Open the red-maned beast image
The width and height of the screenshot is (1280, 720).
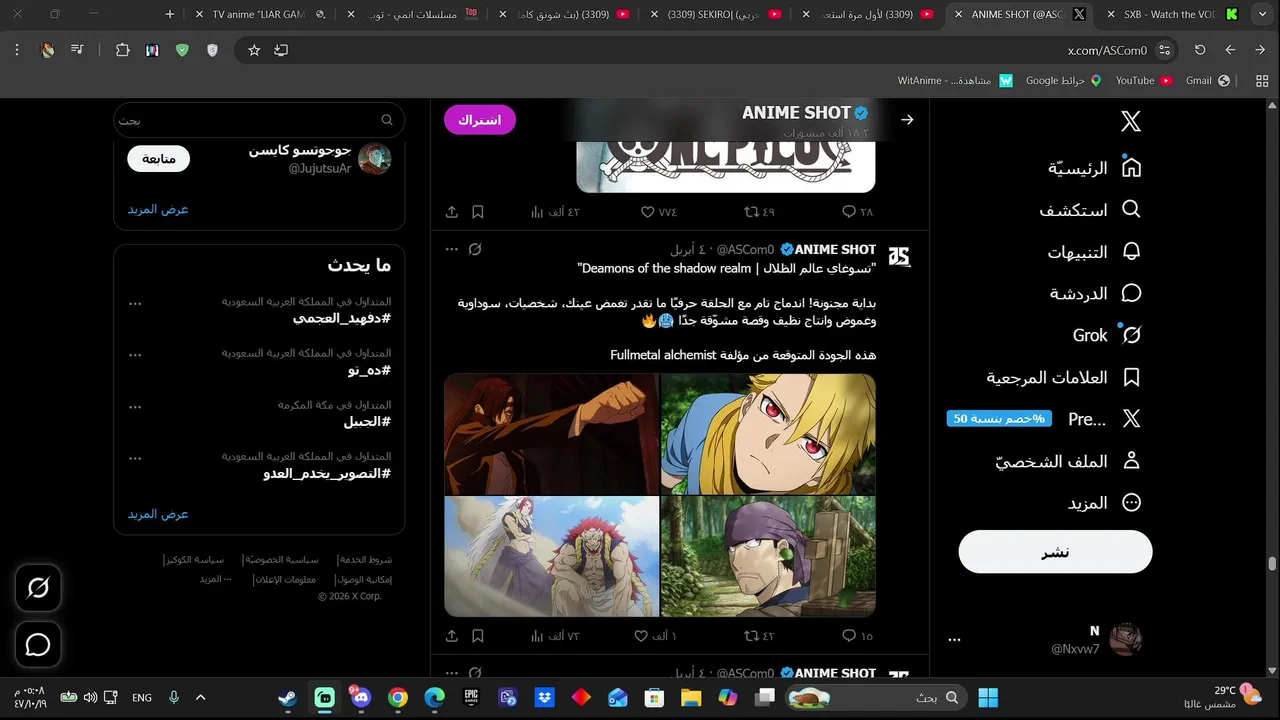point(552,556)
